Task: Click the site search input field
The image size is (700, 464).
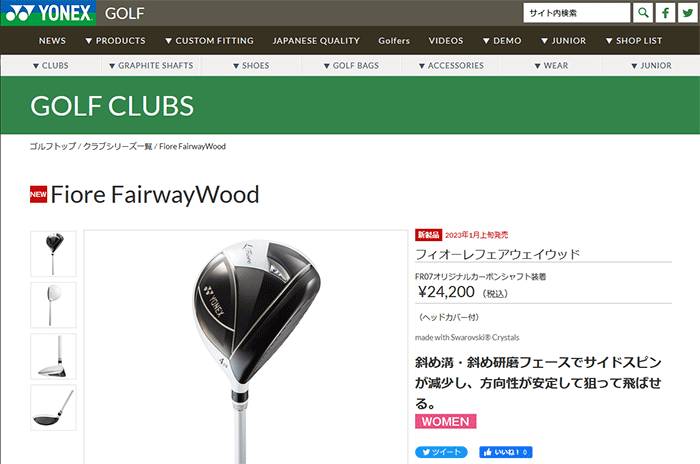Action: click(x=576, y=13)
